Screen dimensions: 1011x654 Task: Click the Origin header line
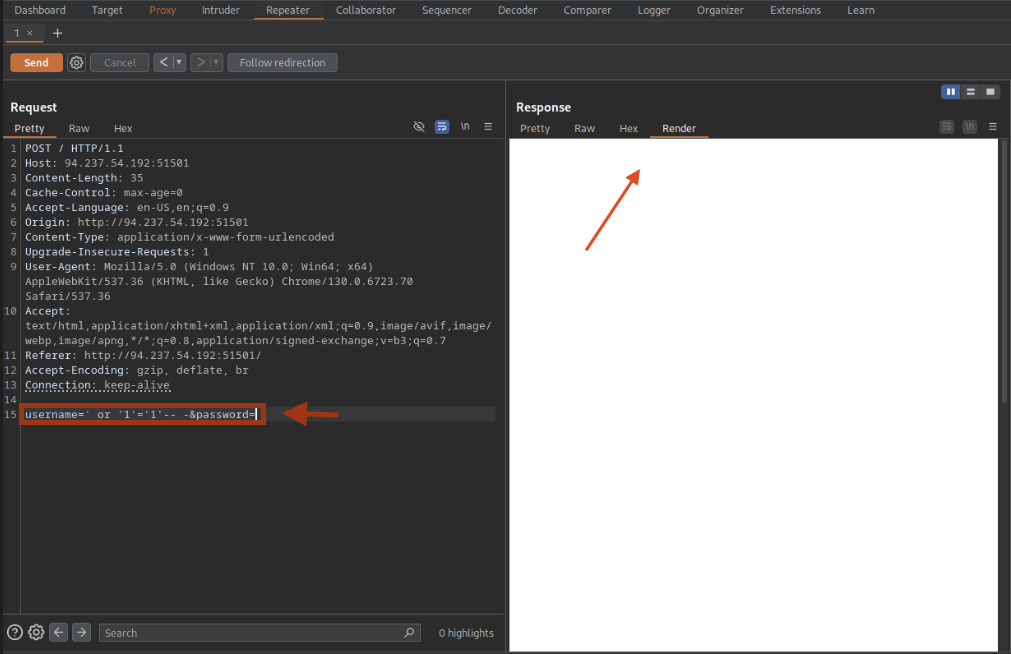coord(137,223)
